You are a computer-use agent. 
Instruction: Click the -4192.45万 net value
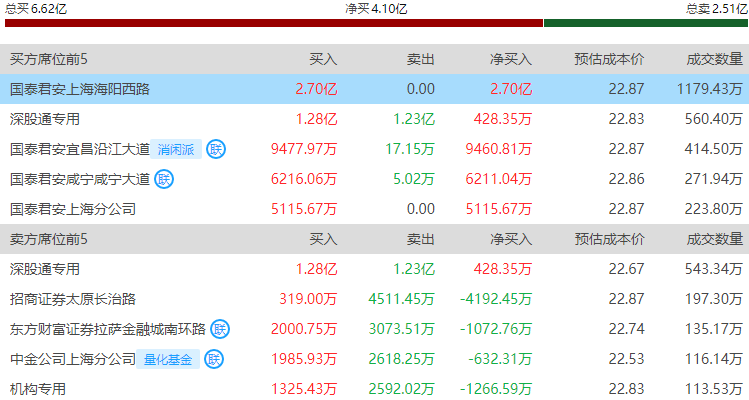click(496, 299)
